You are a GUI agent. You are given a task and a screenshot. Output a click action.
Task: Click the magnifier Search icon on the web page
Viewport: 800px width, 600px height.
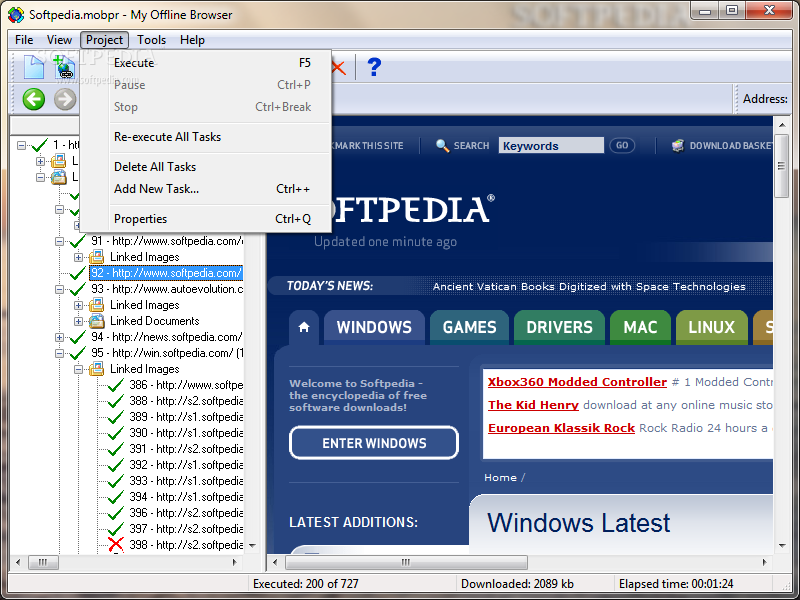[442, 146]
